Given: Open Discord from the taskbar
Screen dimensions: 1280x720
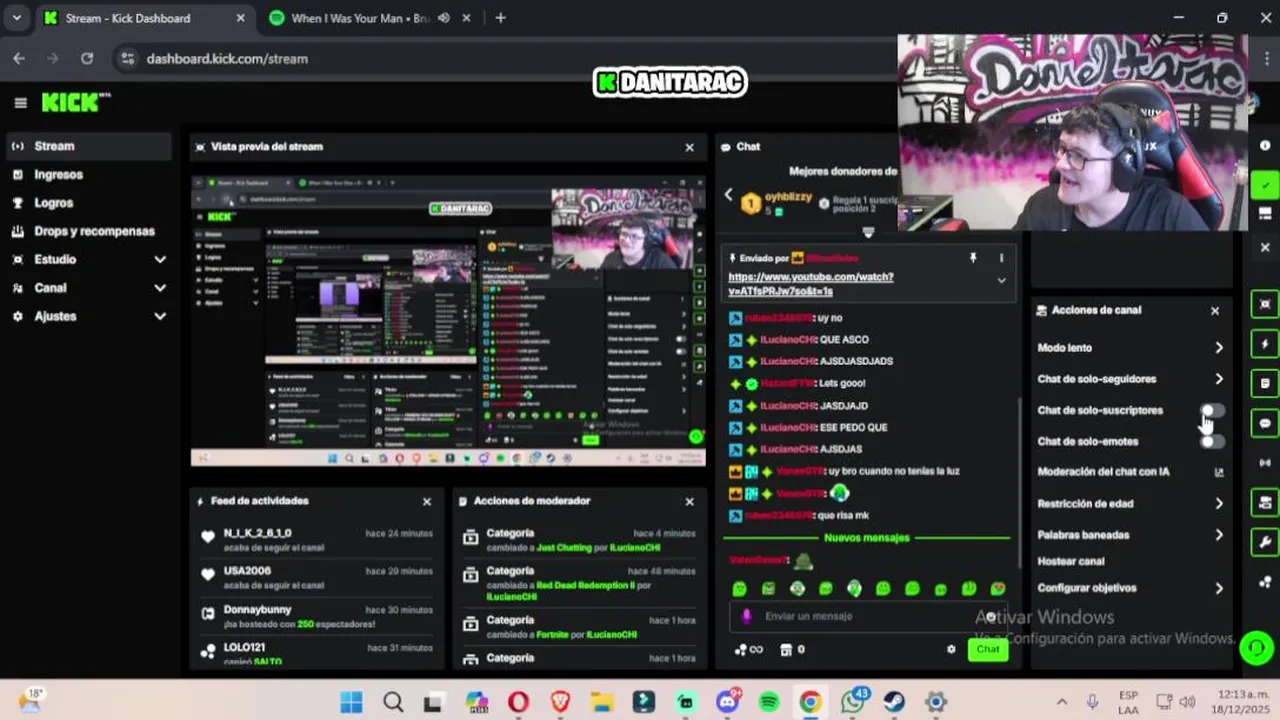Looking at the screenshot, I should tap(727, 702).
